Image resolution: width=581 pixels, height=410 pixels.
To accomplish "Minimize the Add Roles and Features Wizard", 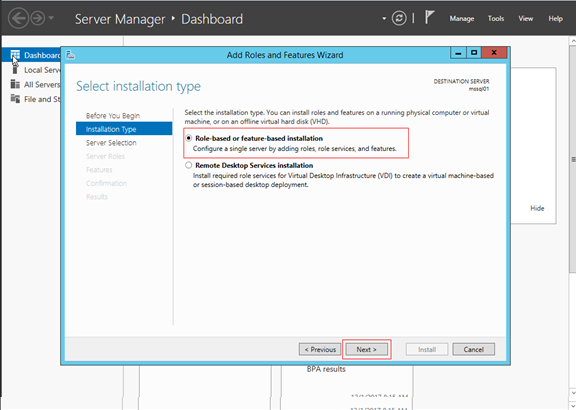I will [x=458, y=53].
